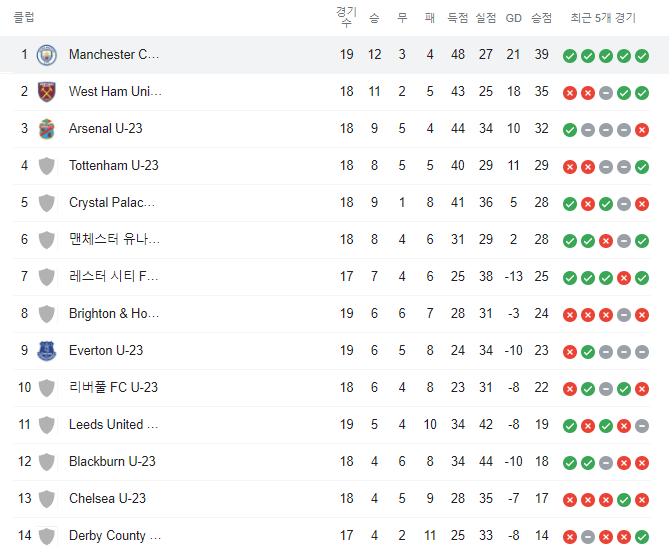Screen dimensions: 669x557
Task: Click Manchester City's most recent win checkmark
Action: coord(642,56)
